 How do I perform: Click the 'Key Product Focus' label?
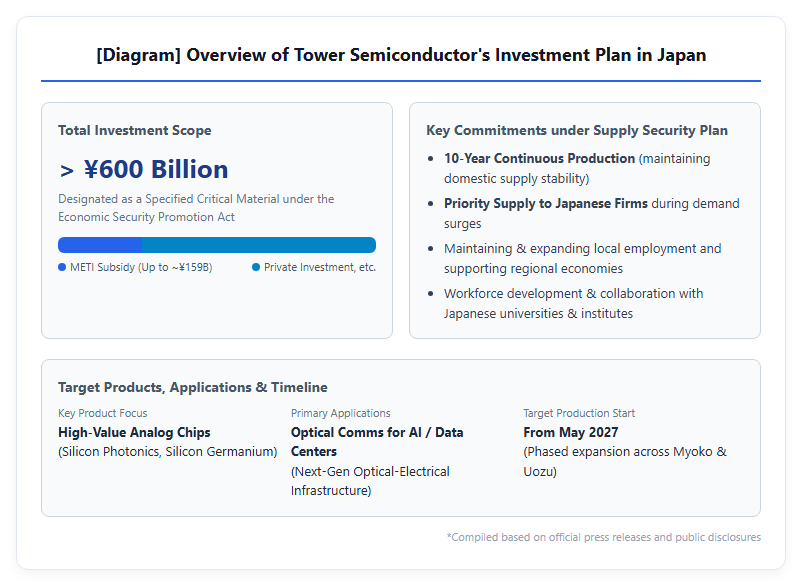(103, 413)
